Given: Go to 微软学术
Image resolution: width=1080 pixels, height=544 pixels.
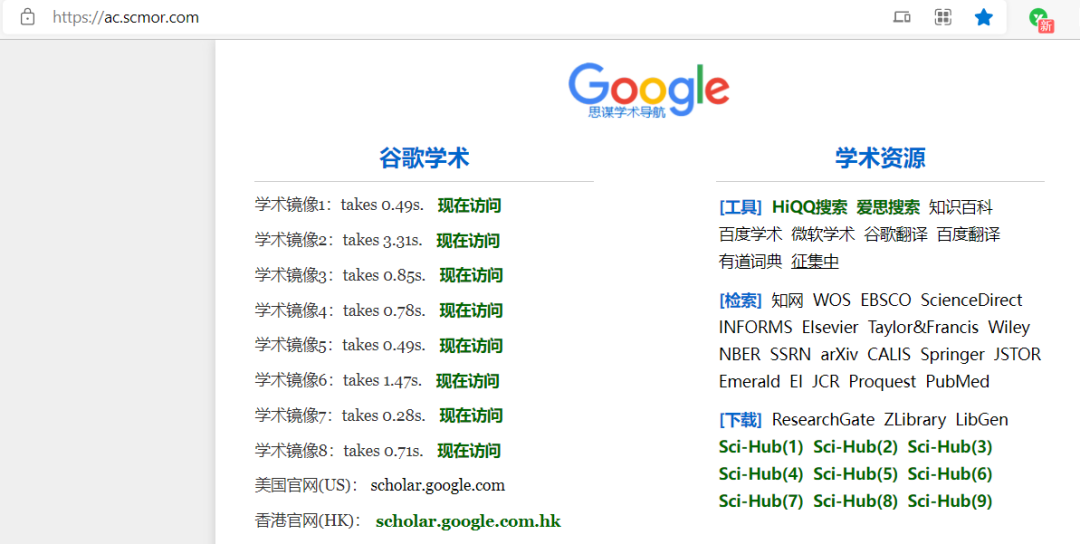Looking at the screenshot, I should click(x=823, y=234).
